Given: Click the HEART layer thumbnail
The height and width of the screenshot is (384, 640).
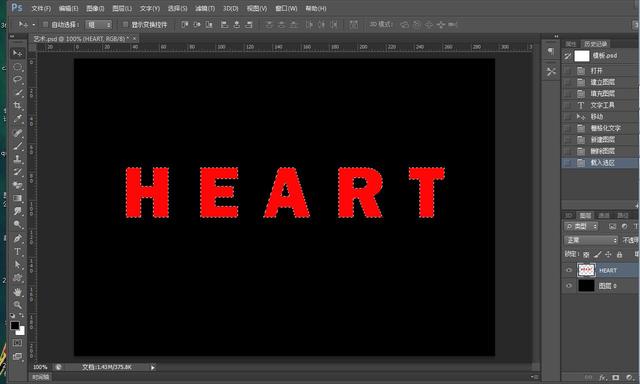Looking at the screenshot, I should click(587, 270).
